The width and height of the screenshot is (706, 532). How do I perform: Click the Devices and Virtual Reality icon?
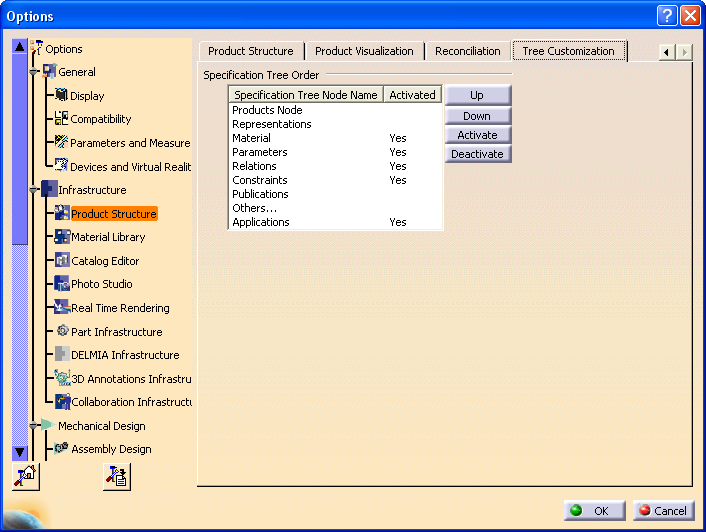(61, 165)
